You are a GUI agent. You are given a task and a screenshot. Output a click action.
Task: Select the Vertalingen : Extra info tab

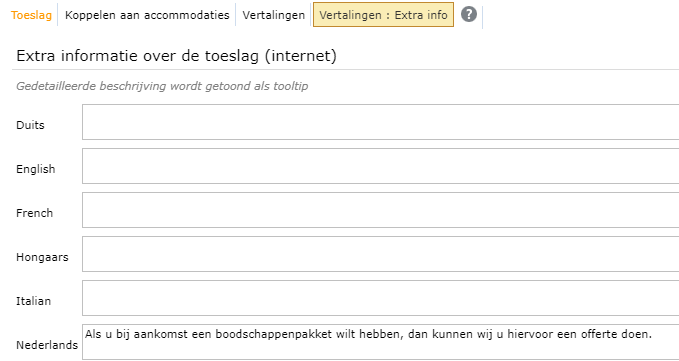pyautogui.click(x=383, y=15)
